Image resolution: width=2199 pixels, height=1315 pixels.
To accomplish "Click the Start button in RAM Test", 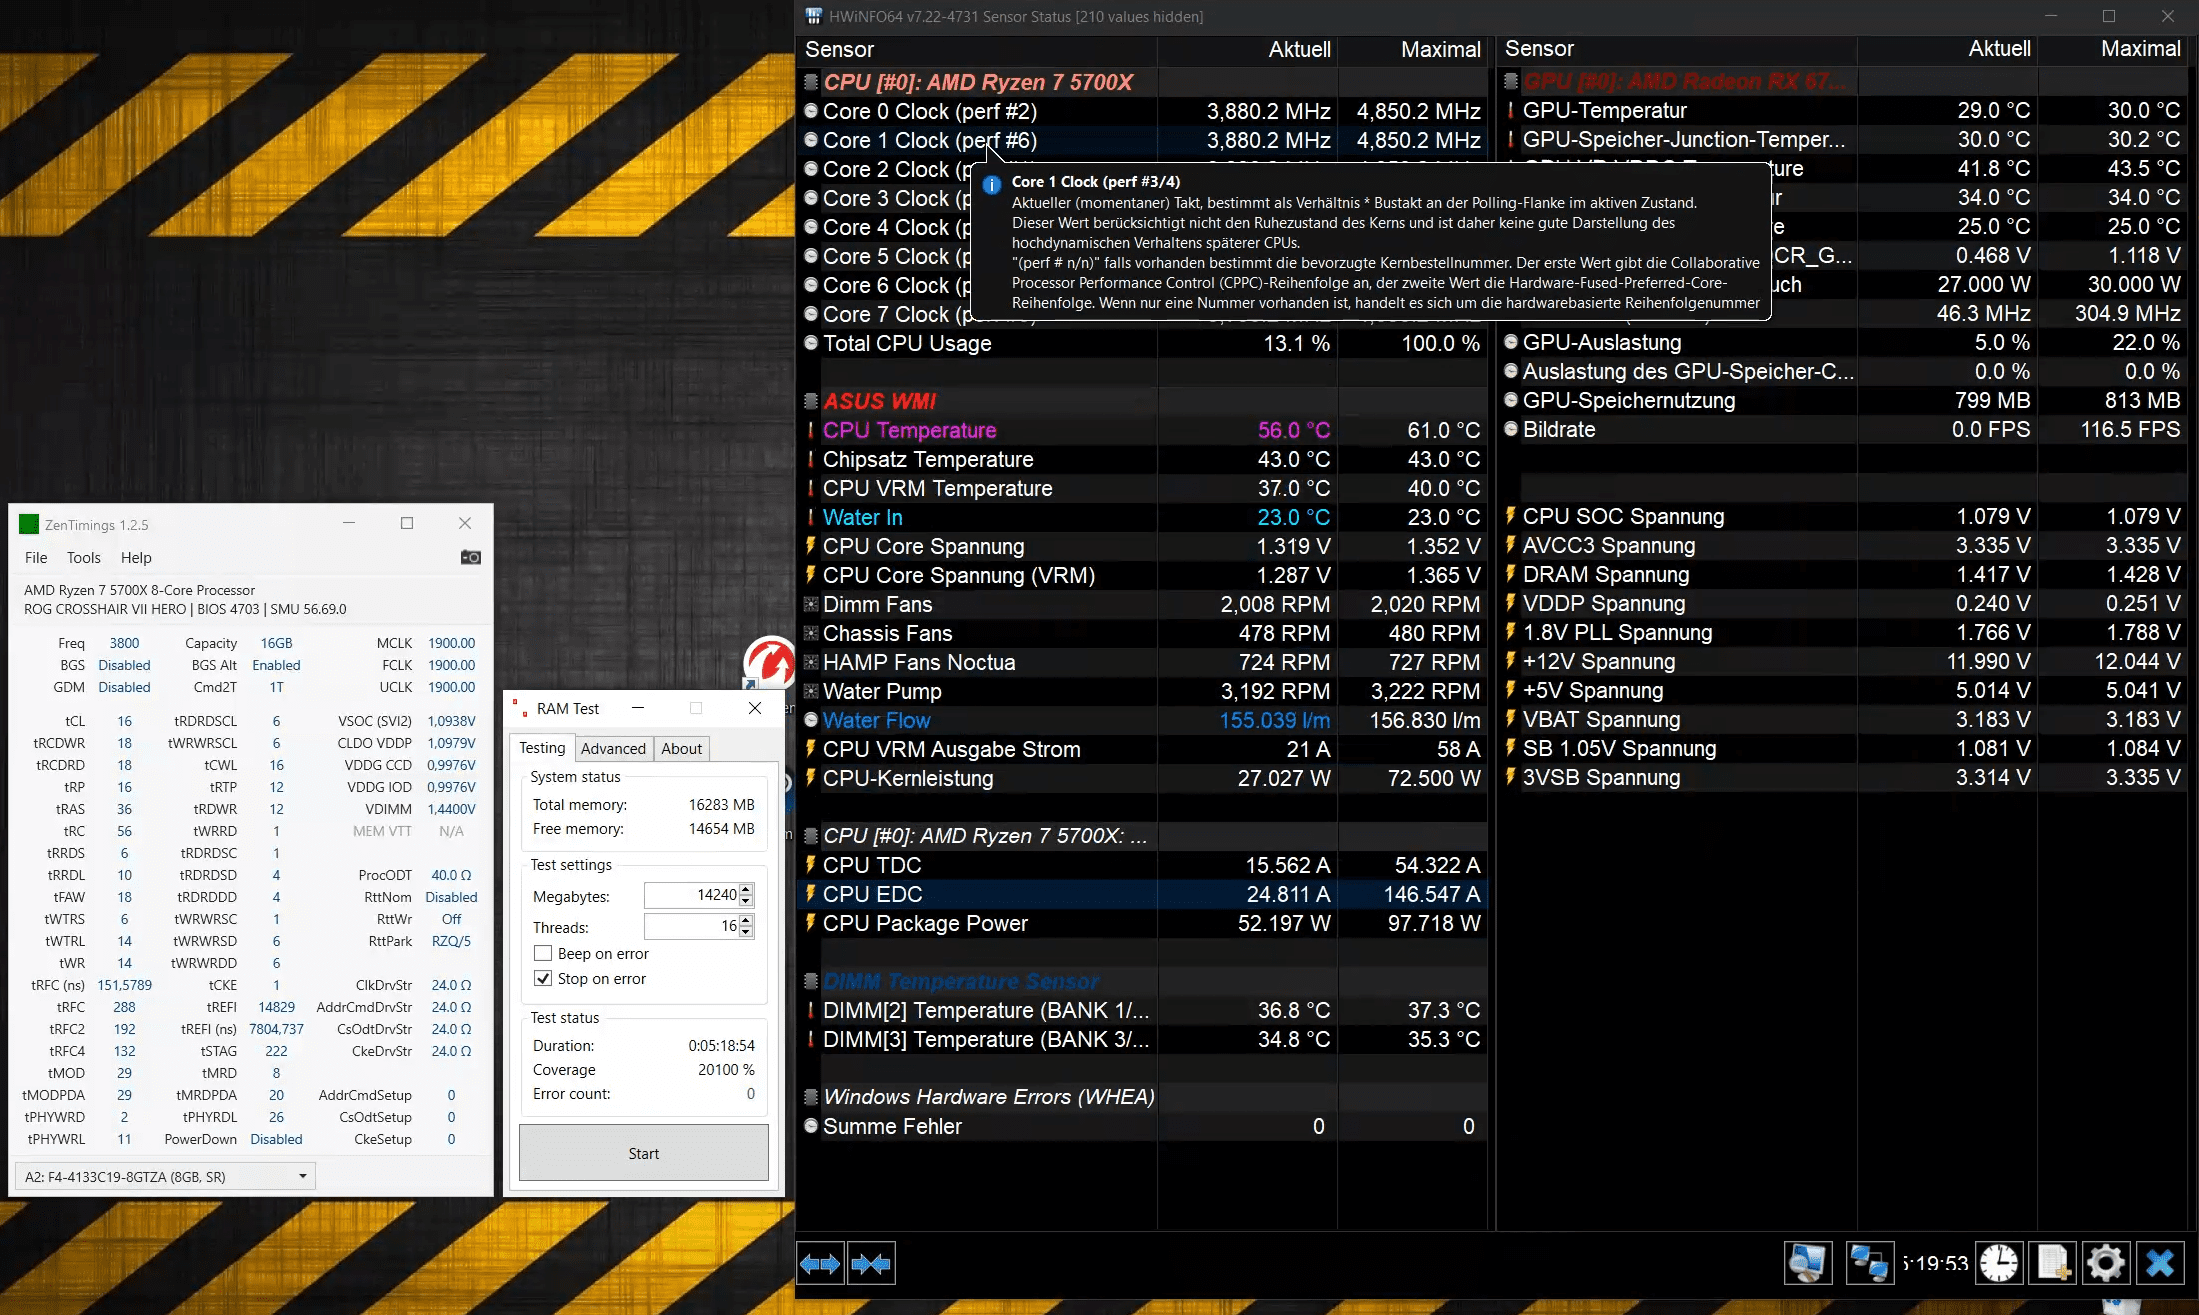I will coord(644,1153).
